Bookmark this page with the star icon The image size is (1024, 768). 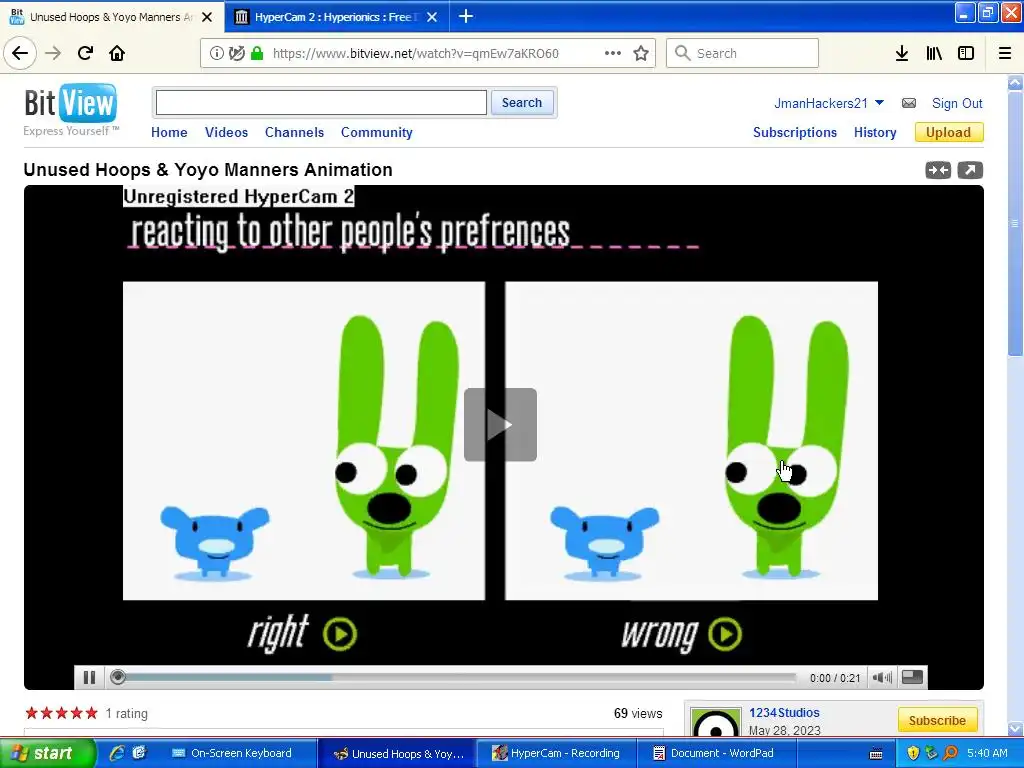tap(641, 54)
